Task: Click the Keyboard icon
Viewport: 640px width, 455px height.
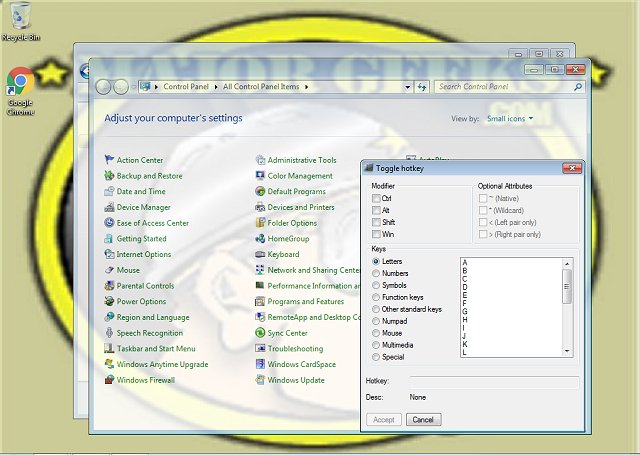Action: [x=260, y=254]
